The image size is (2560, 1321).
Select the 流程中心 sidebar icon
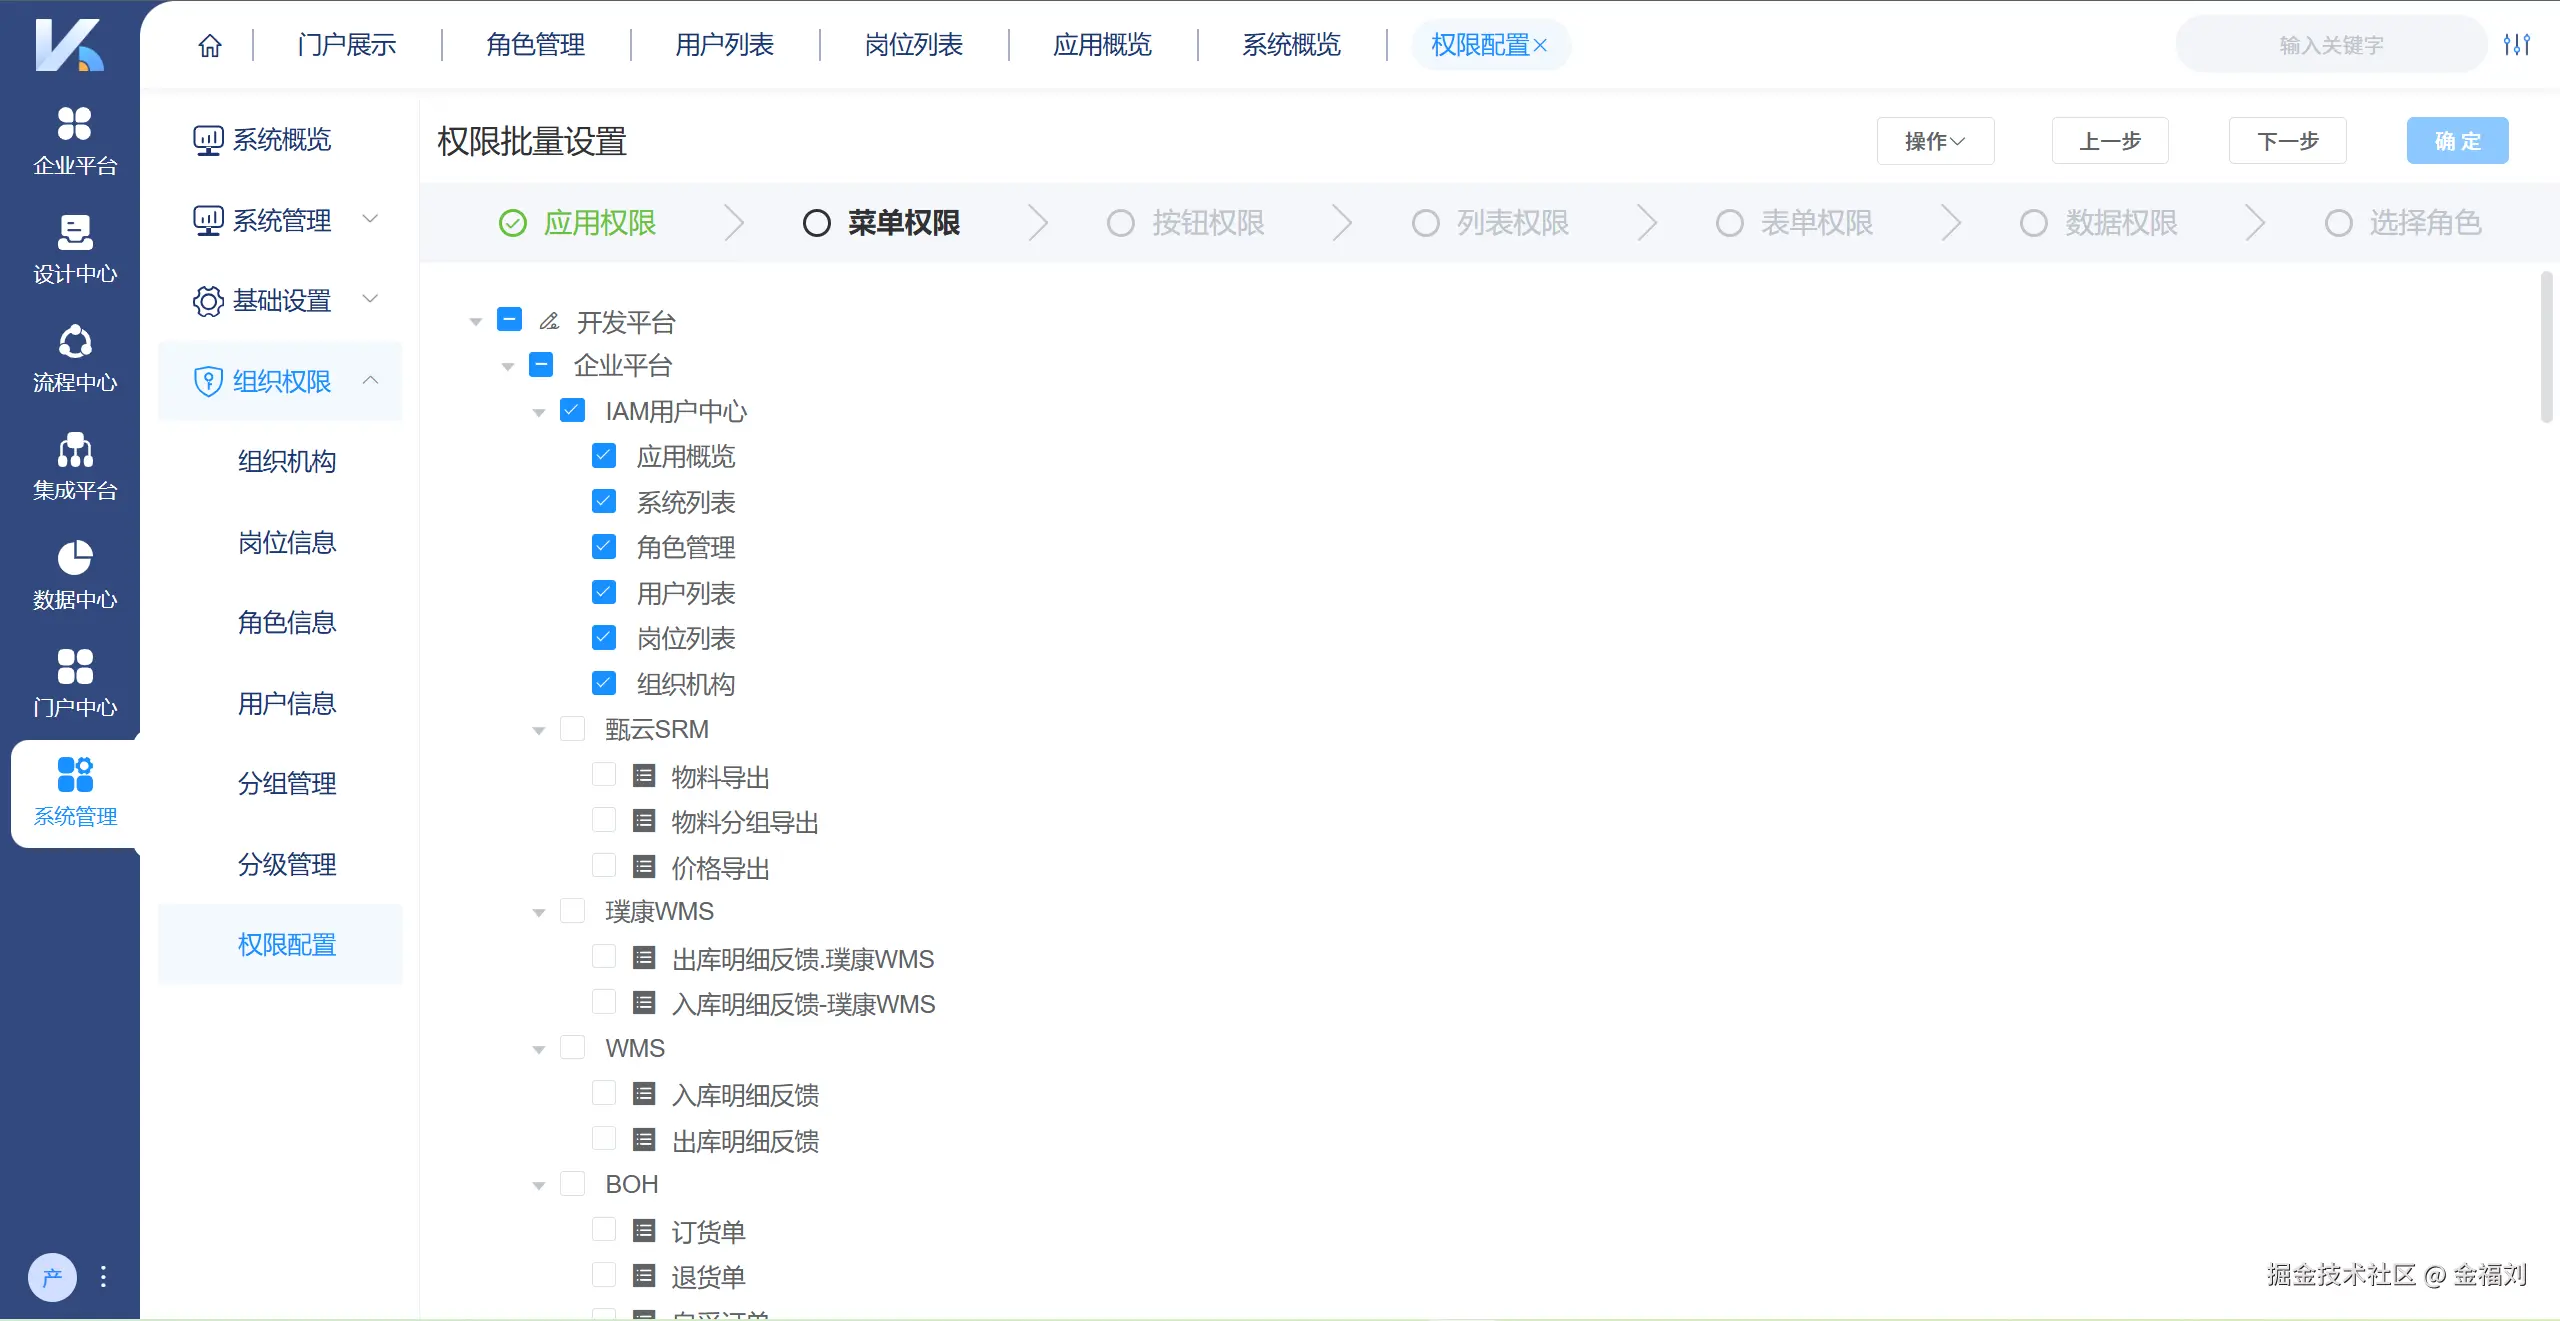(73, 358)
